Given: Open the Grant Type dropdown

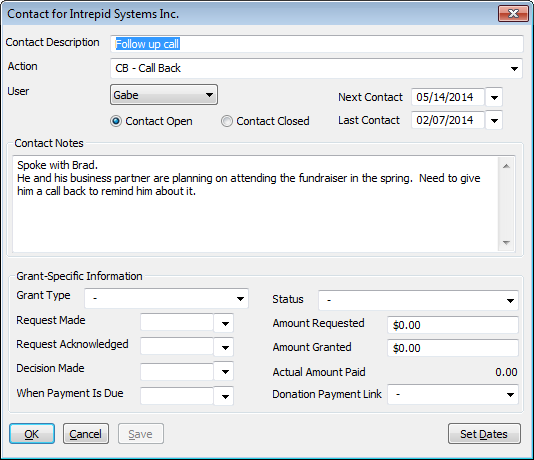Looking at the screenshot, I should [167, 299].
